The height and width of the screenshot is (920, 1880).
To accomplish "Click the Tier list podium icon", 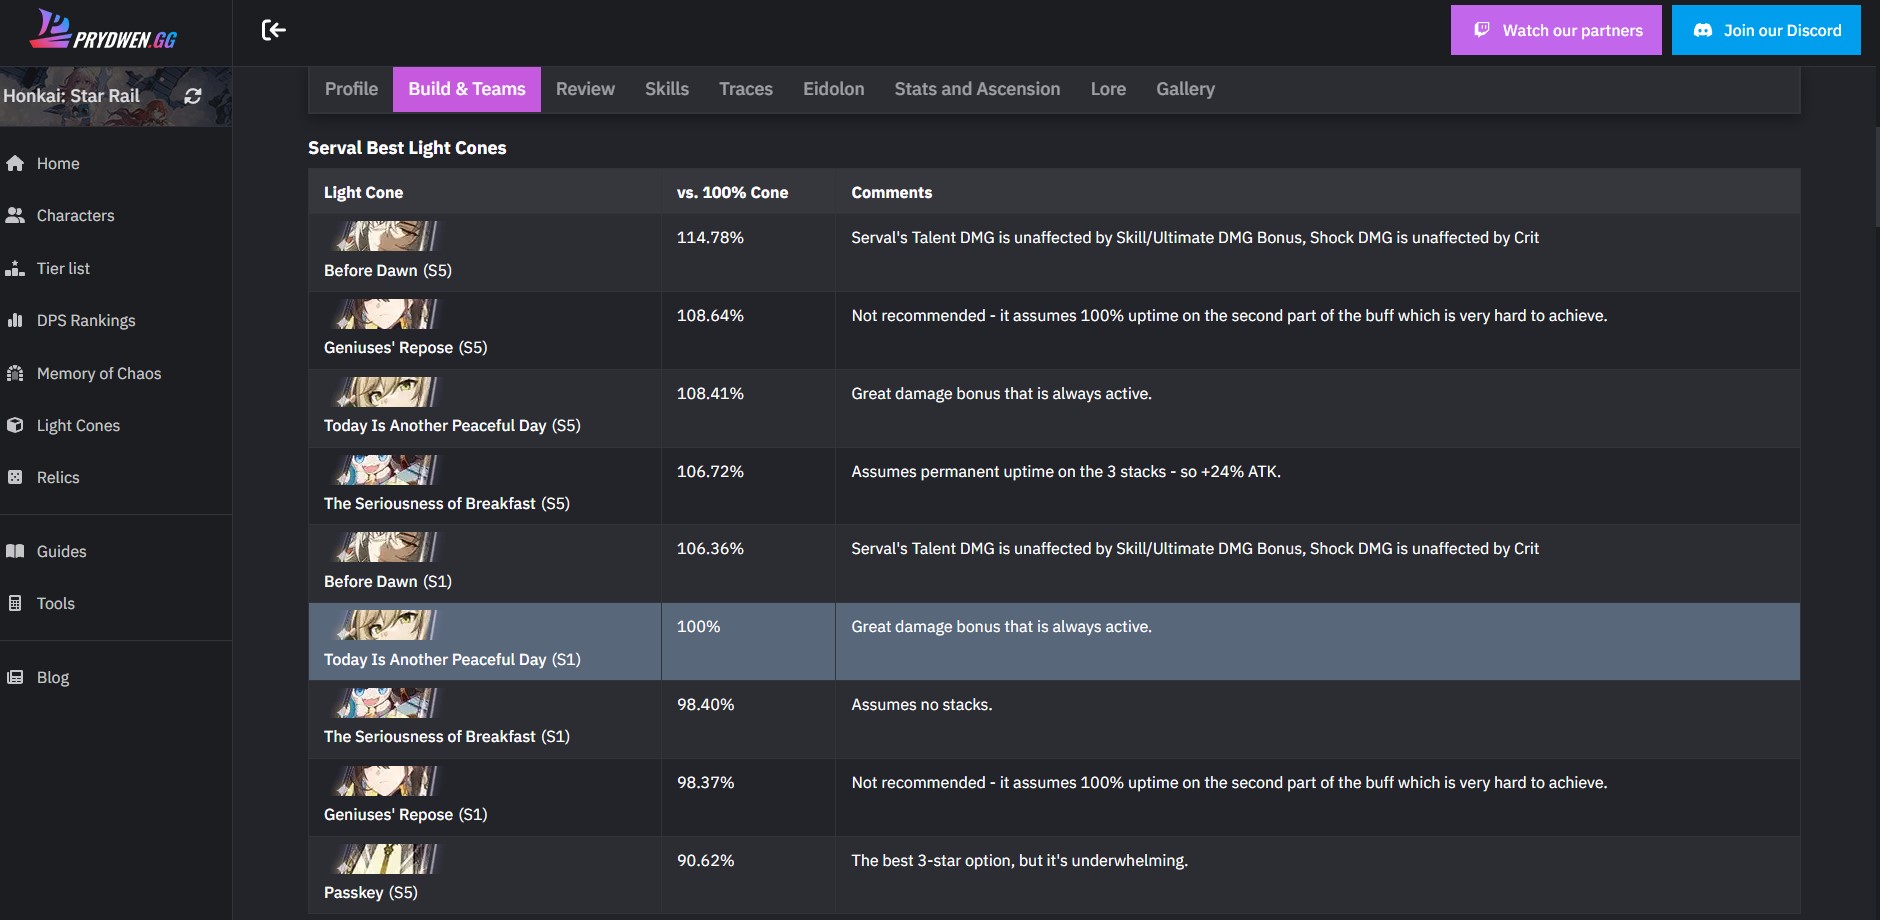I will (15, 268).
